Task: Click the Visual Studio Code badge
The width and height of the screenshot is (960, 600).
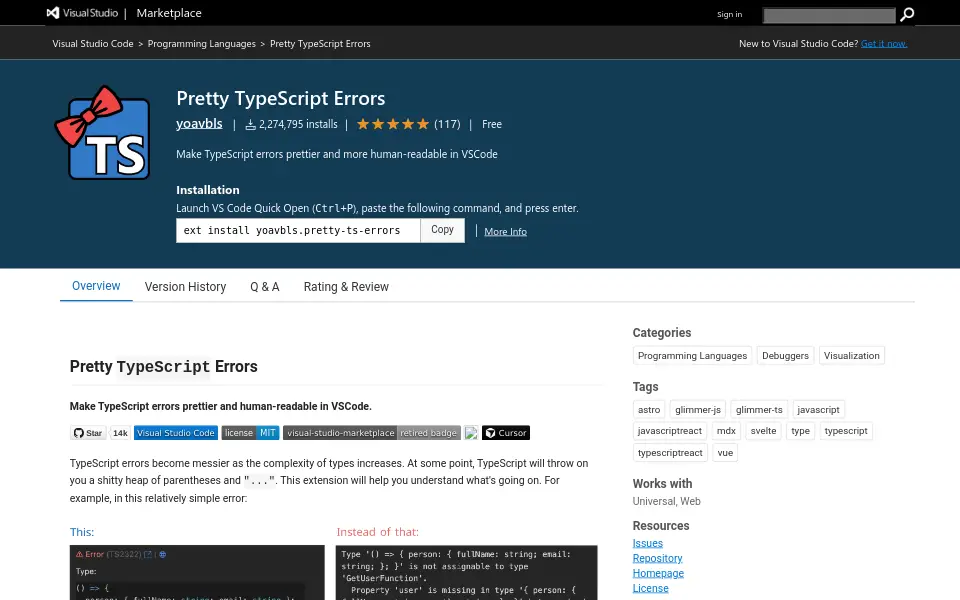Action: (x=176, y=433)
